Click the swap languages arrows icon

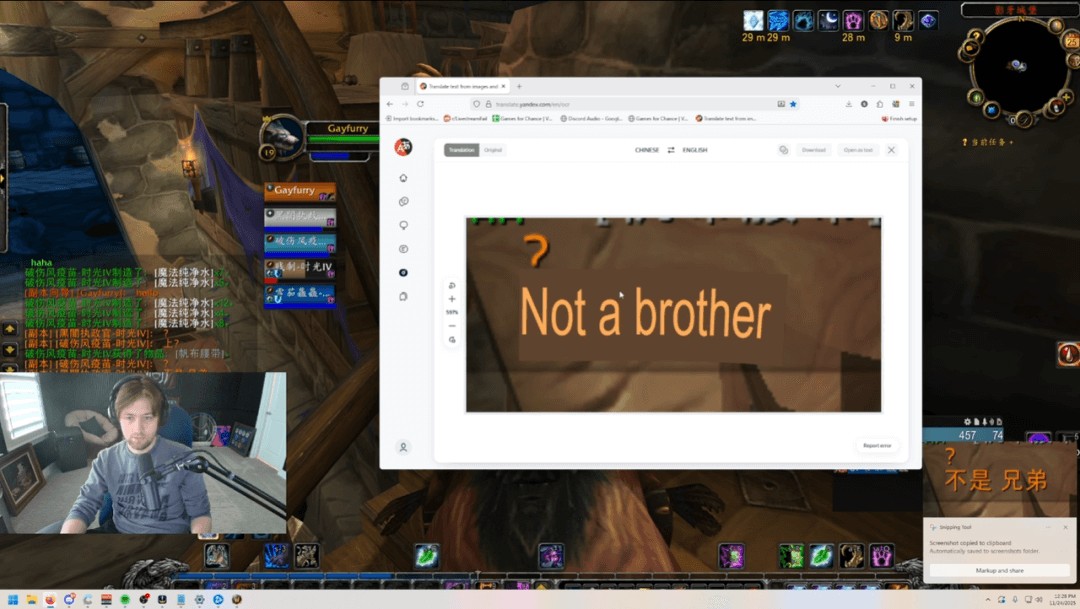click(x=671, y=150)
